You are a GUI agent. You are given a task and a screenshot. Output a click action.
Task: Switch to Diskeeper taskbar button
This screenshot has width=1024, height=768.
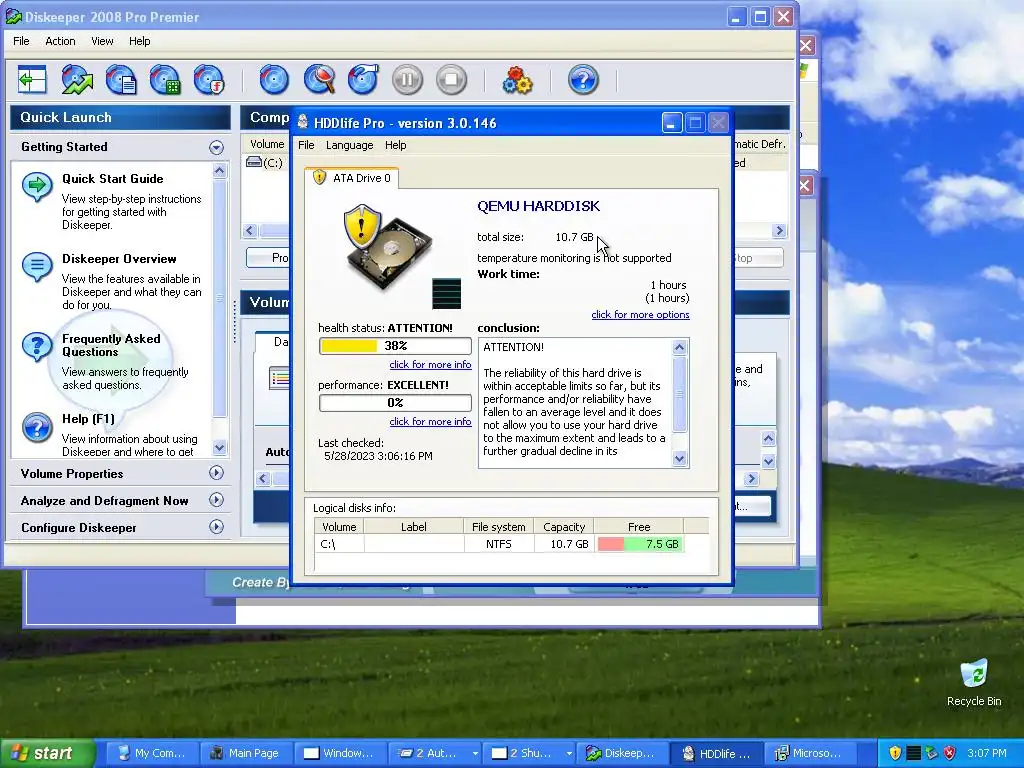[620, 753]
